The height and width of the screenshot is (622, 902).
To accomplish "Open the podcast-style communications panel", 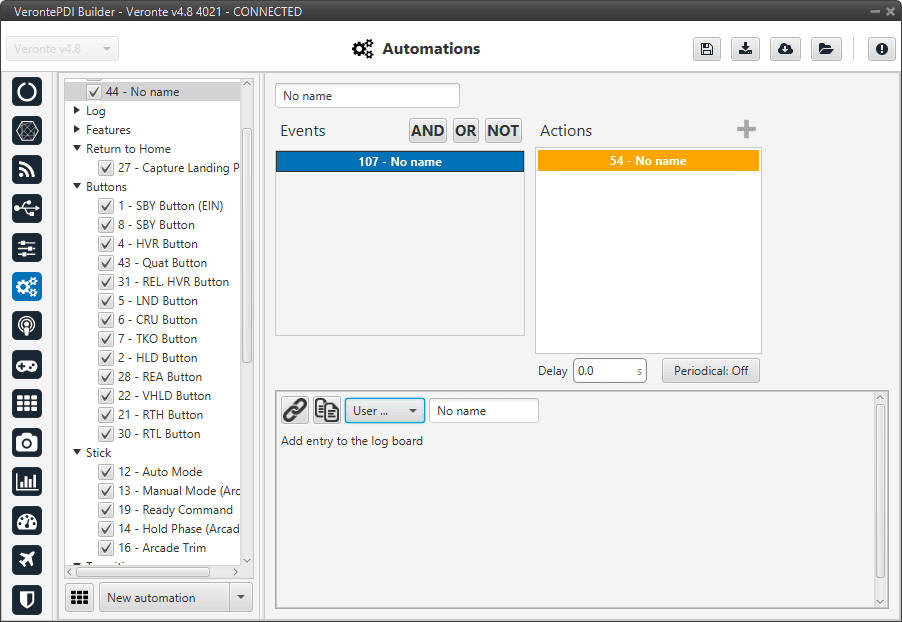I will pos(26,326).
